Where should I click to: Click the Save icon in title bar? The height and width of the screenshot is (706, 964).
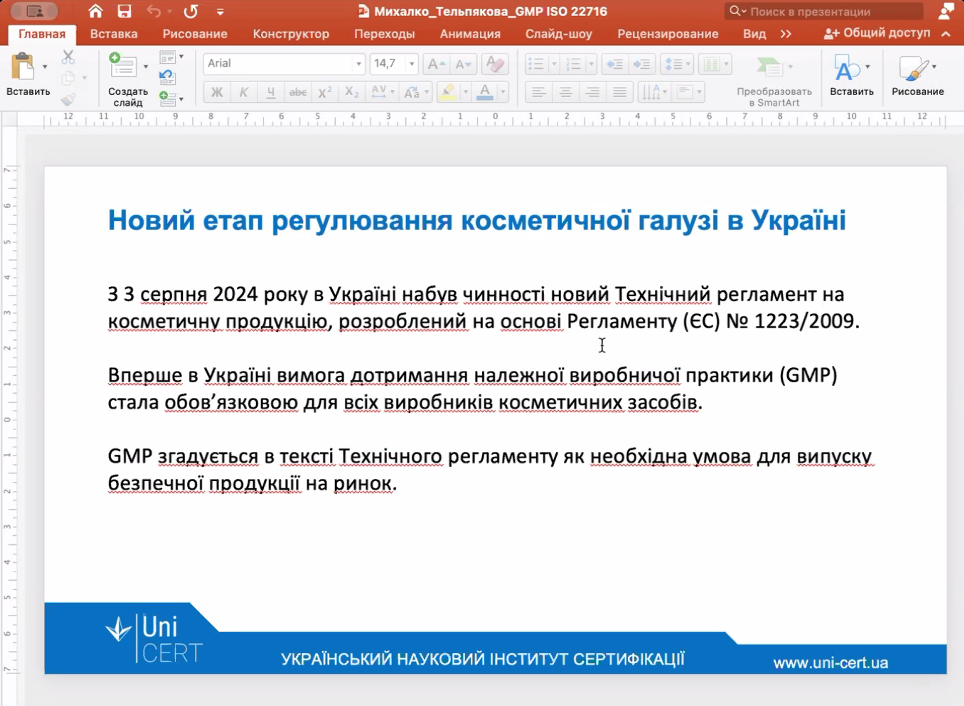point(124,12)
